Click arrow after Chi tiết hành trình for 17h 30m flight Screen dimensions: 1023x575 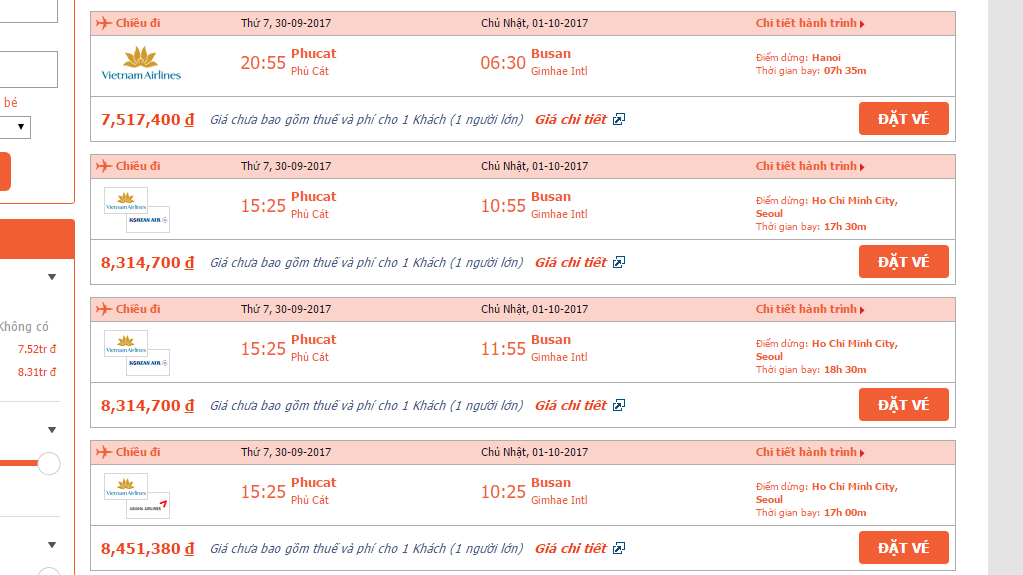coord(862,167)
